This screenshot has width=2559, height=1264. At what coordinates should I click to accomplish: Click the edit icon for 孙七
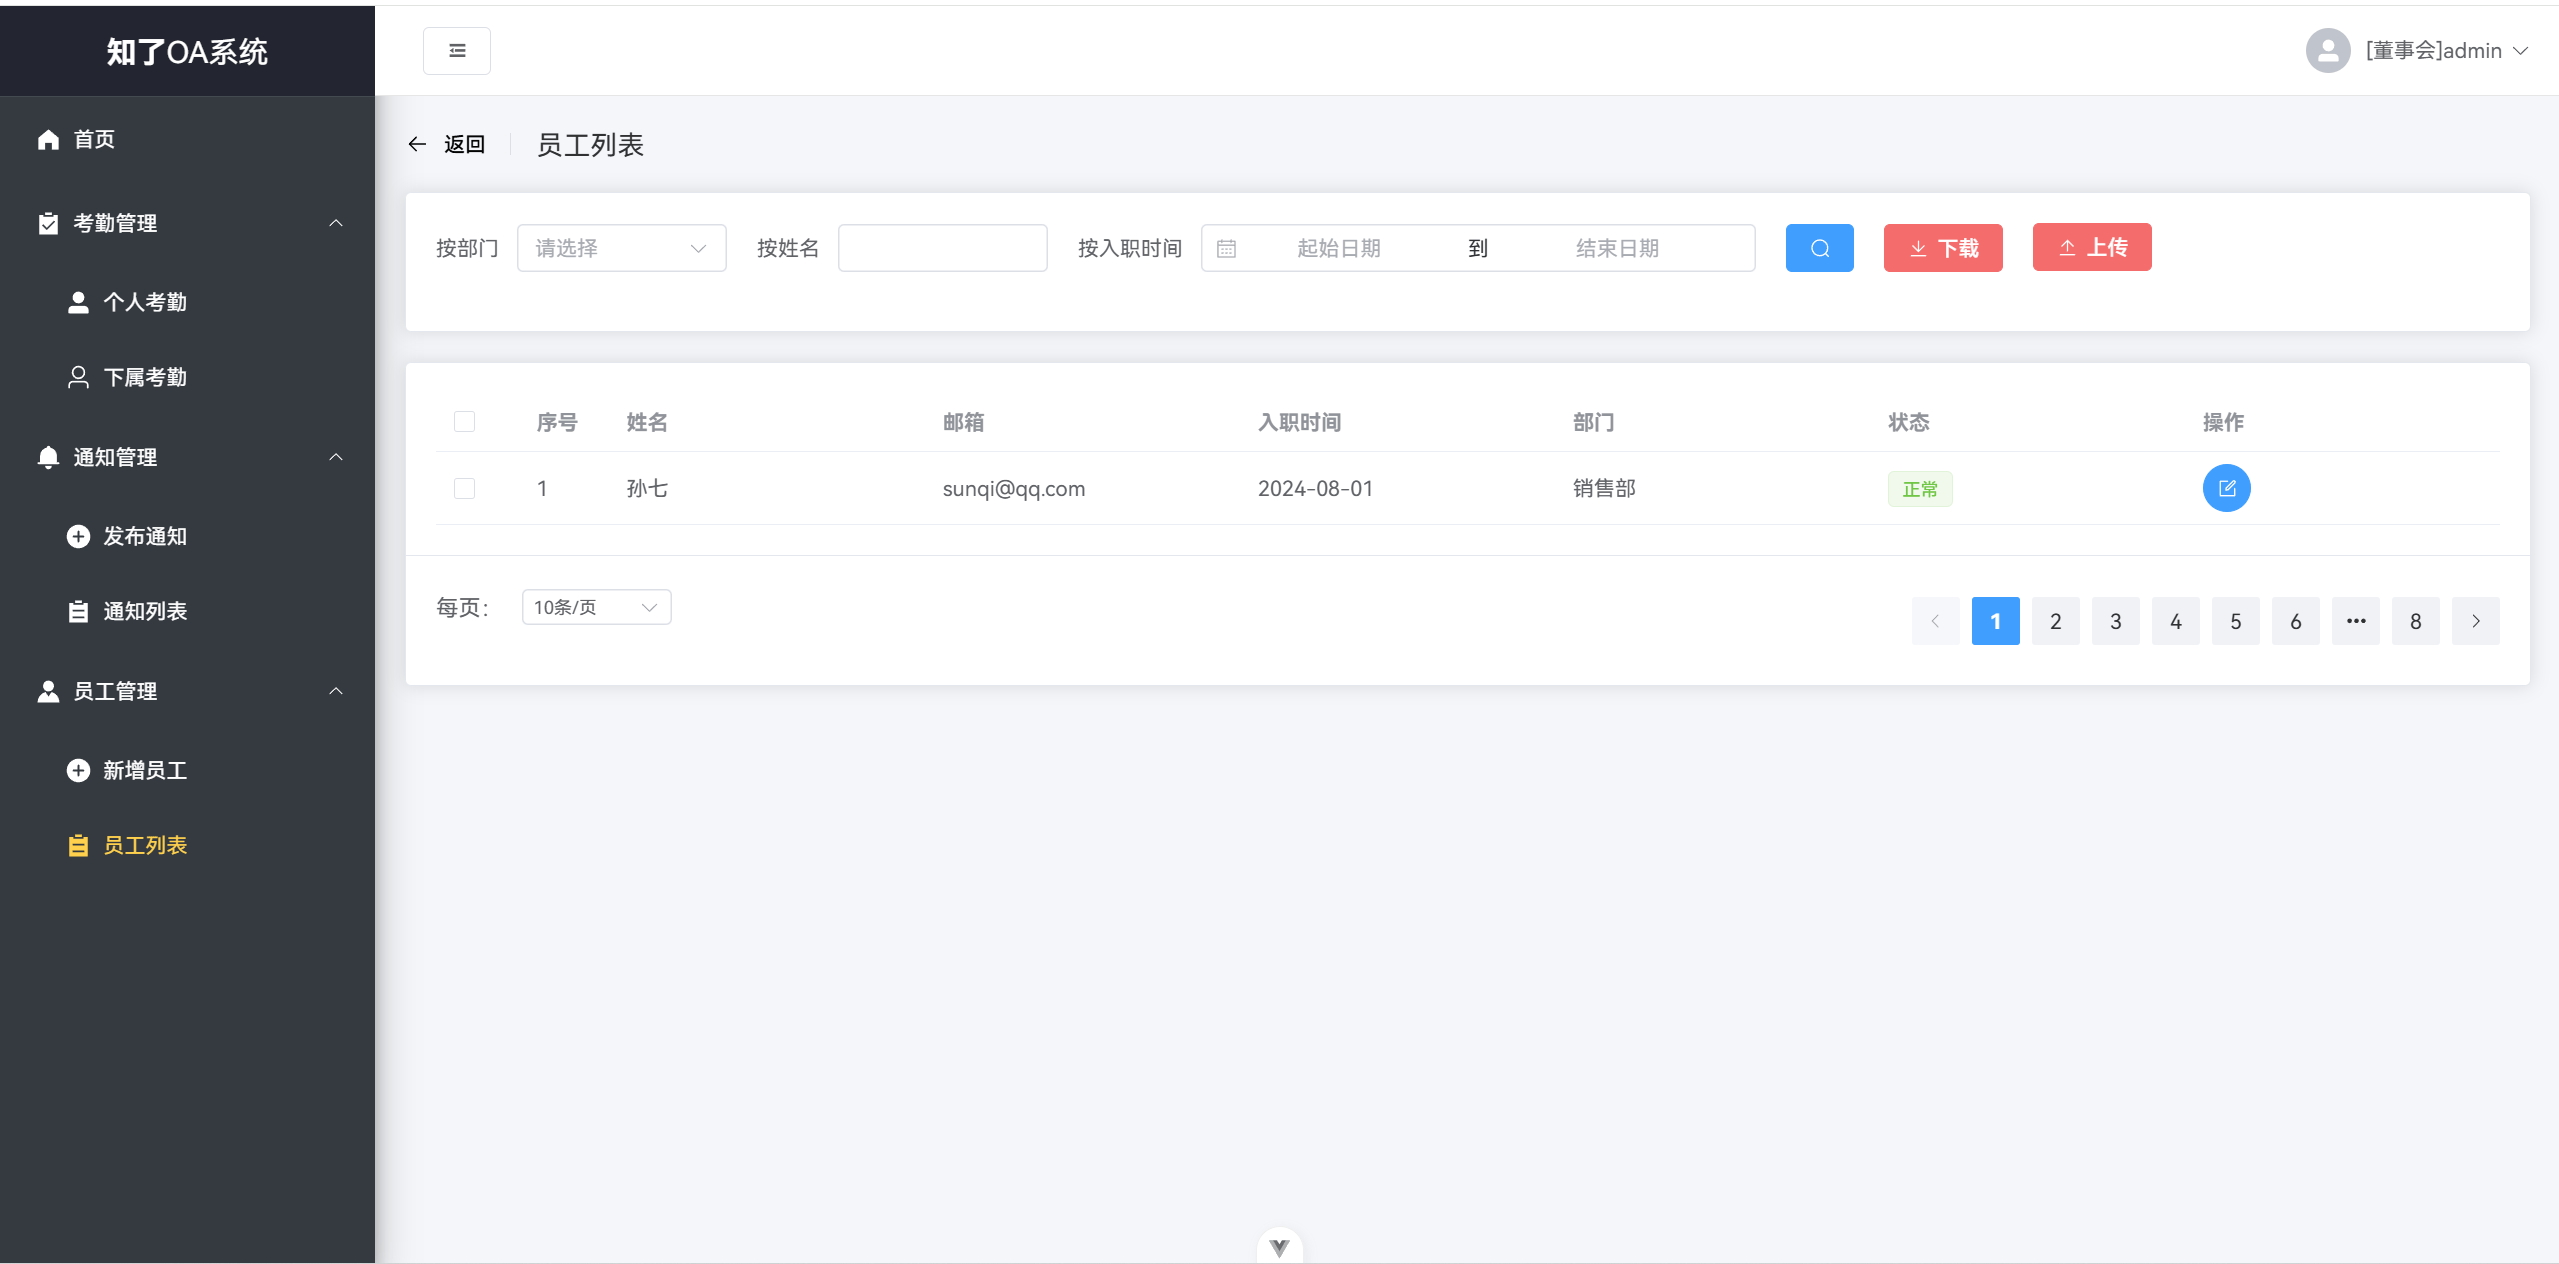(2226, 488)
